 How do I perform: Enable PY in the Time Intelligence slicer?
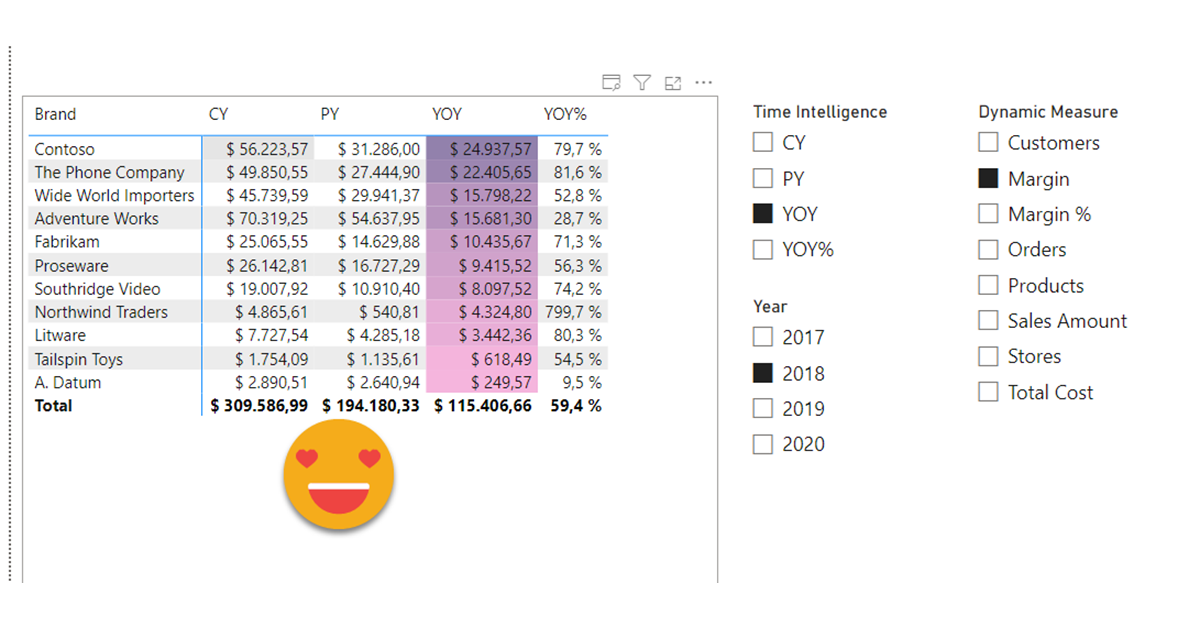(762, 178)
